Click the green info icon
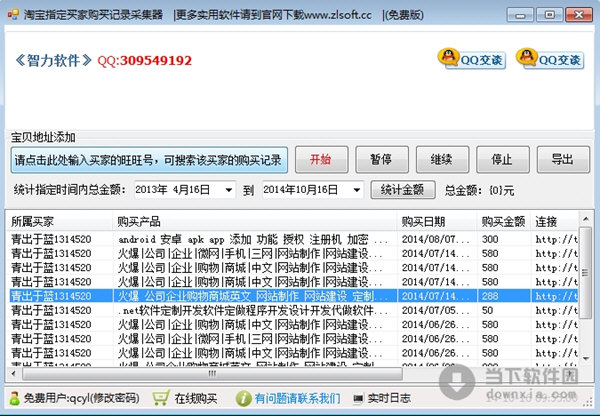The image size is (600, 416). click(243, 398)
